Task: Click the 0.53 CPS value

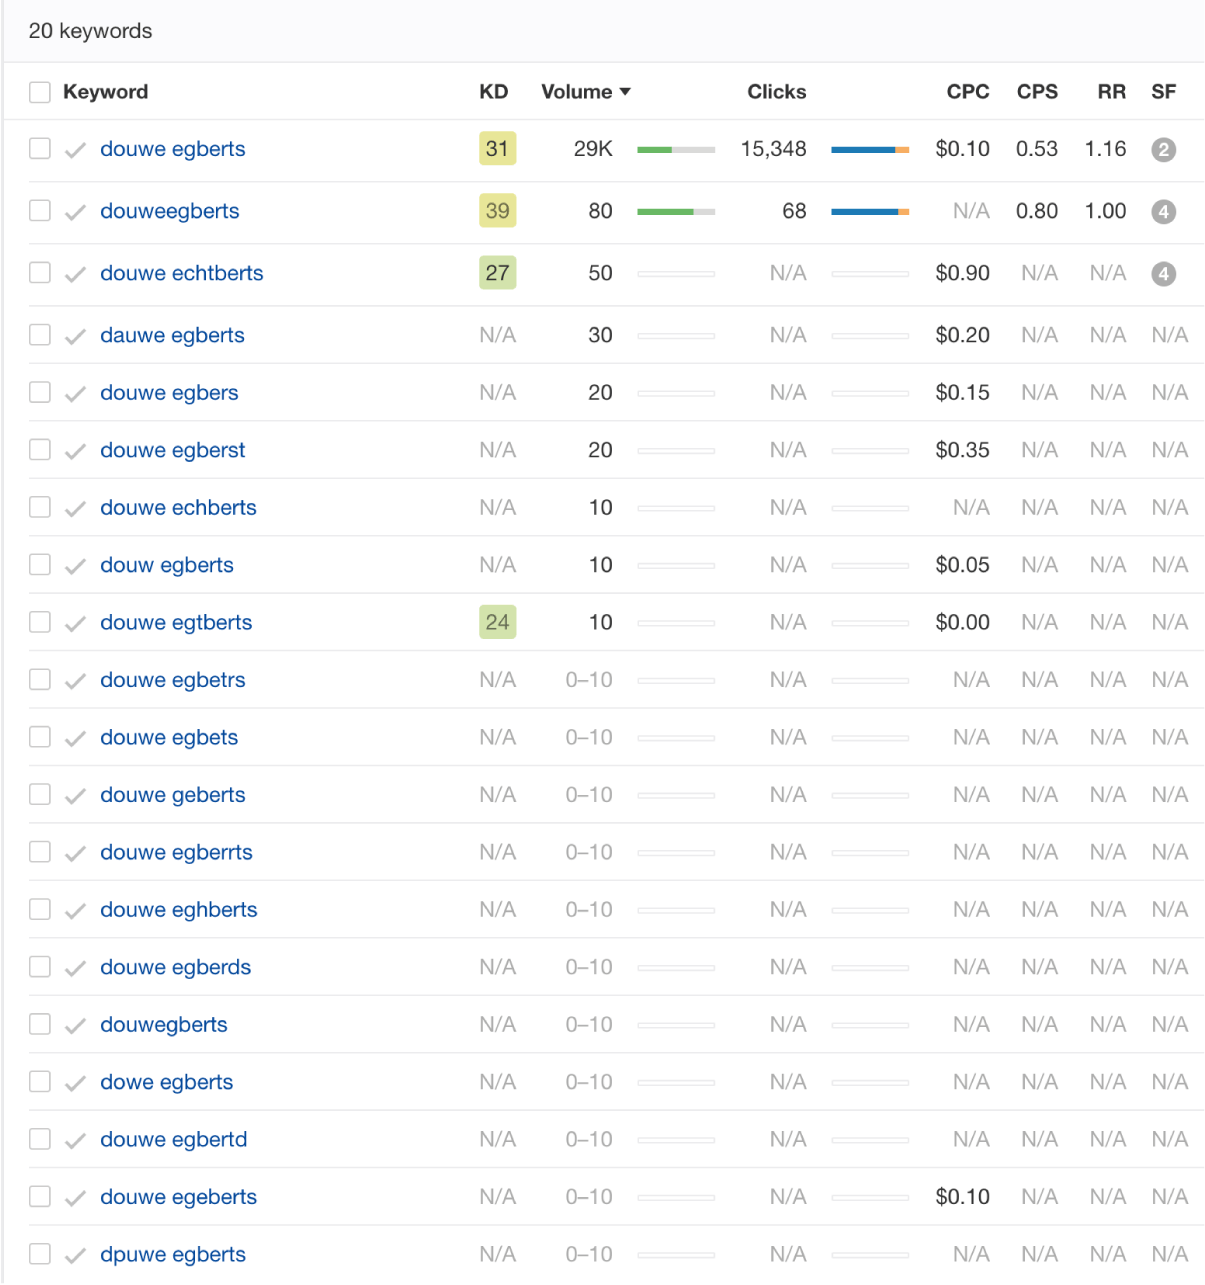Action: click(x=1037, y=149)
